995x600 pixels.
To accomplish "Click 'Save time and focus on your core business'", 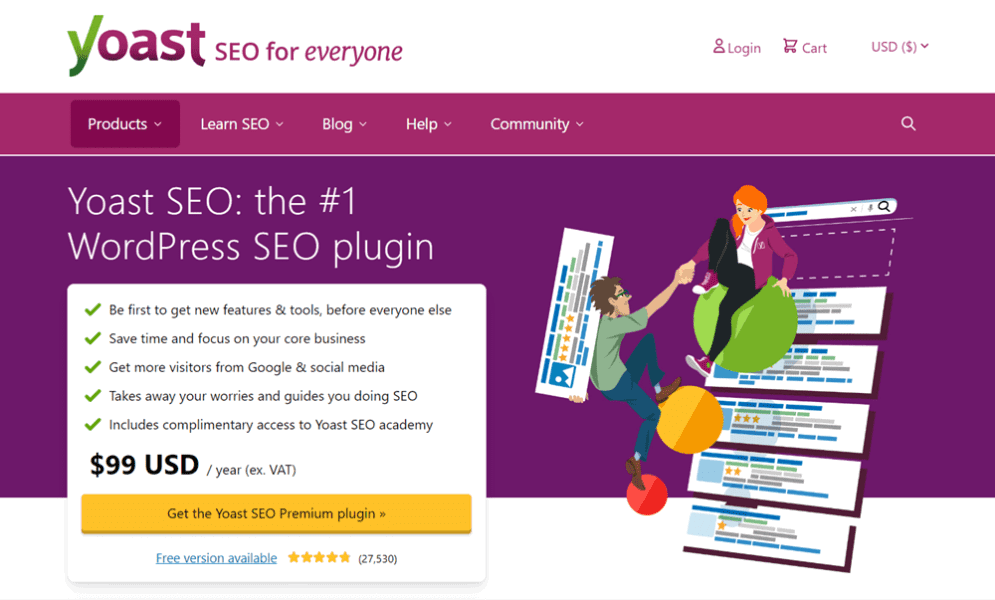I will [x=237, y=339].
